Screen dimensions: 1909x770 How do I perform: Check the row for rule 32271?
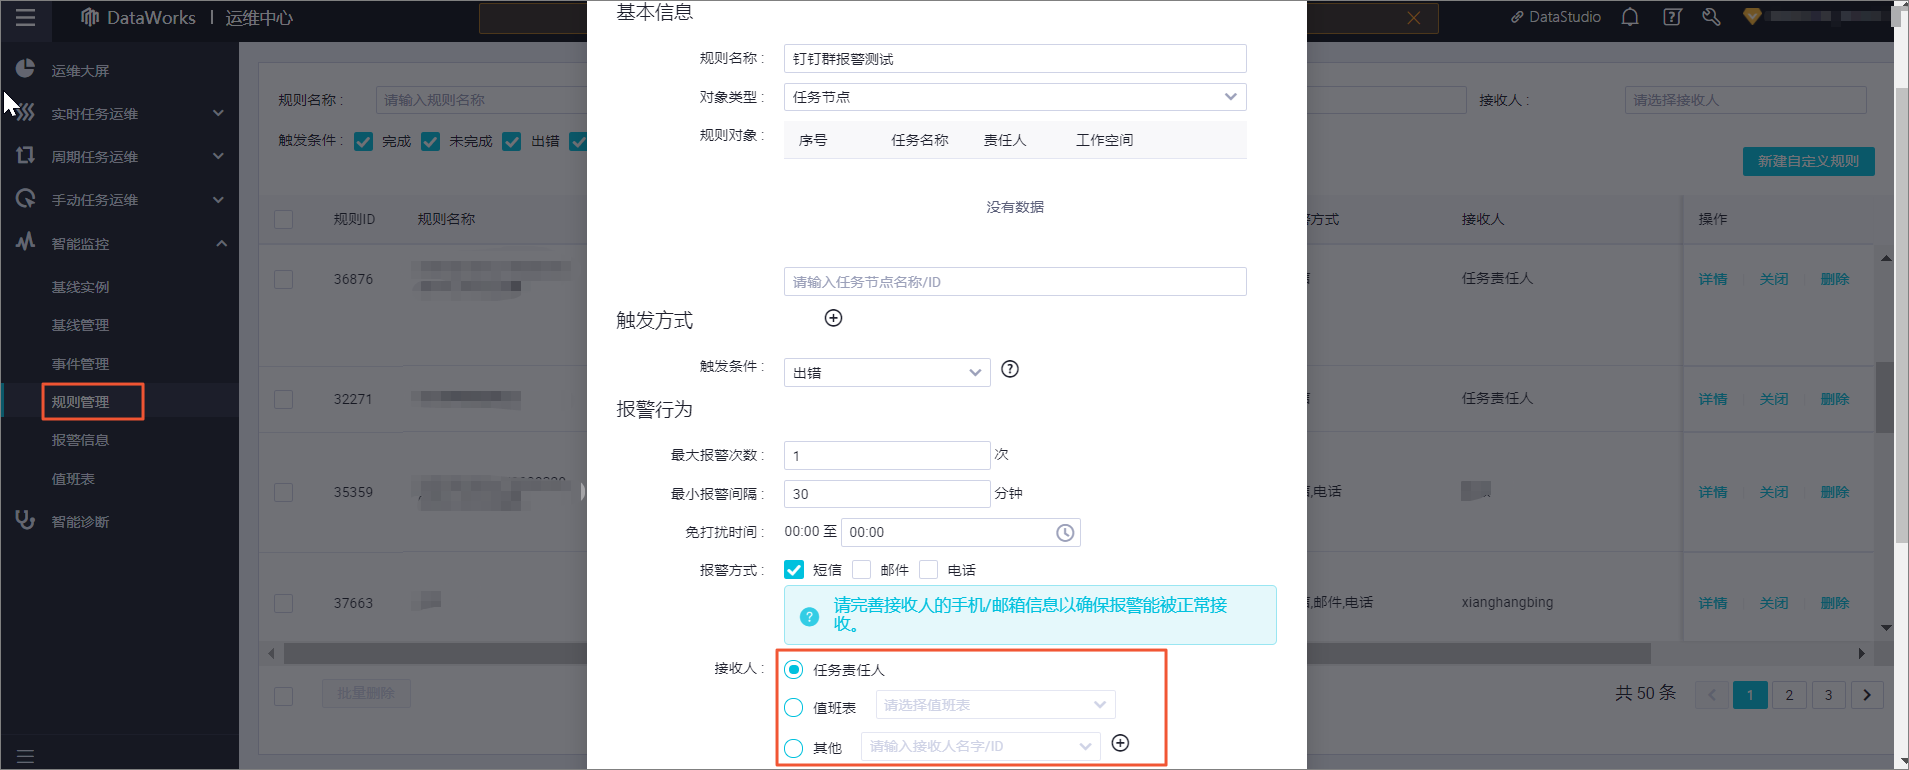284,399
